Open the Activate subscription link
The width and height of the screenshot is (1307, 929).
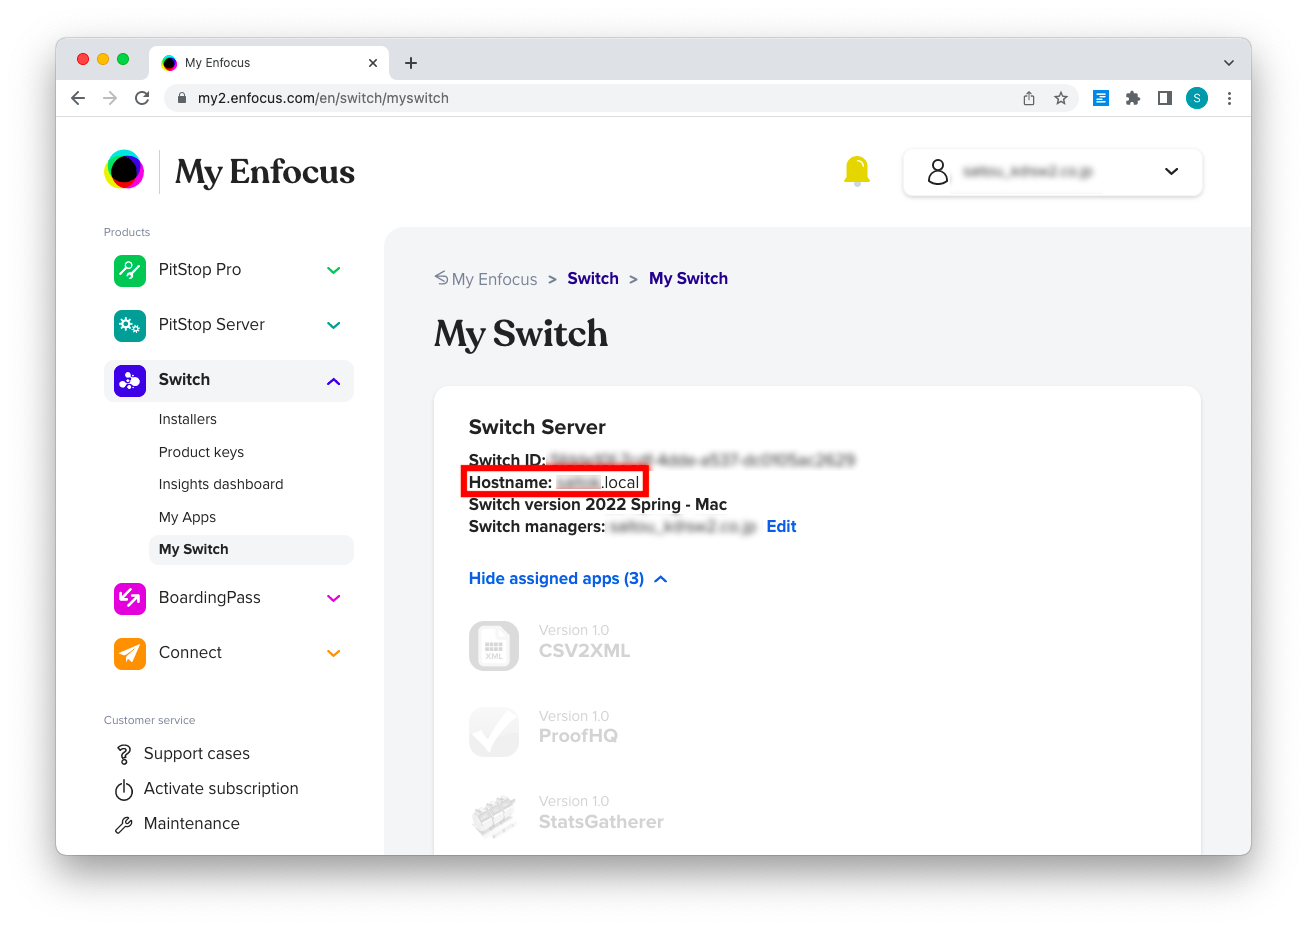pos(221,788)
